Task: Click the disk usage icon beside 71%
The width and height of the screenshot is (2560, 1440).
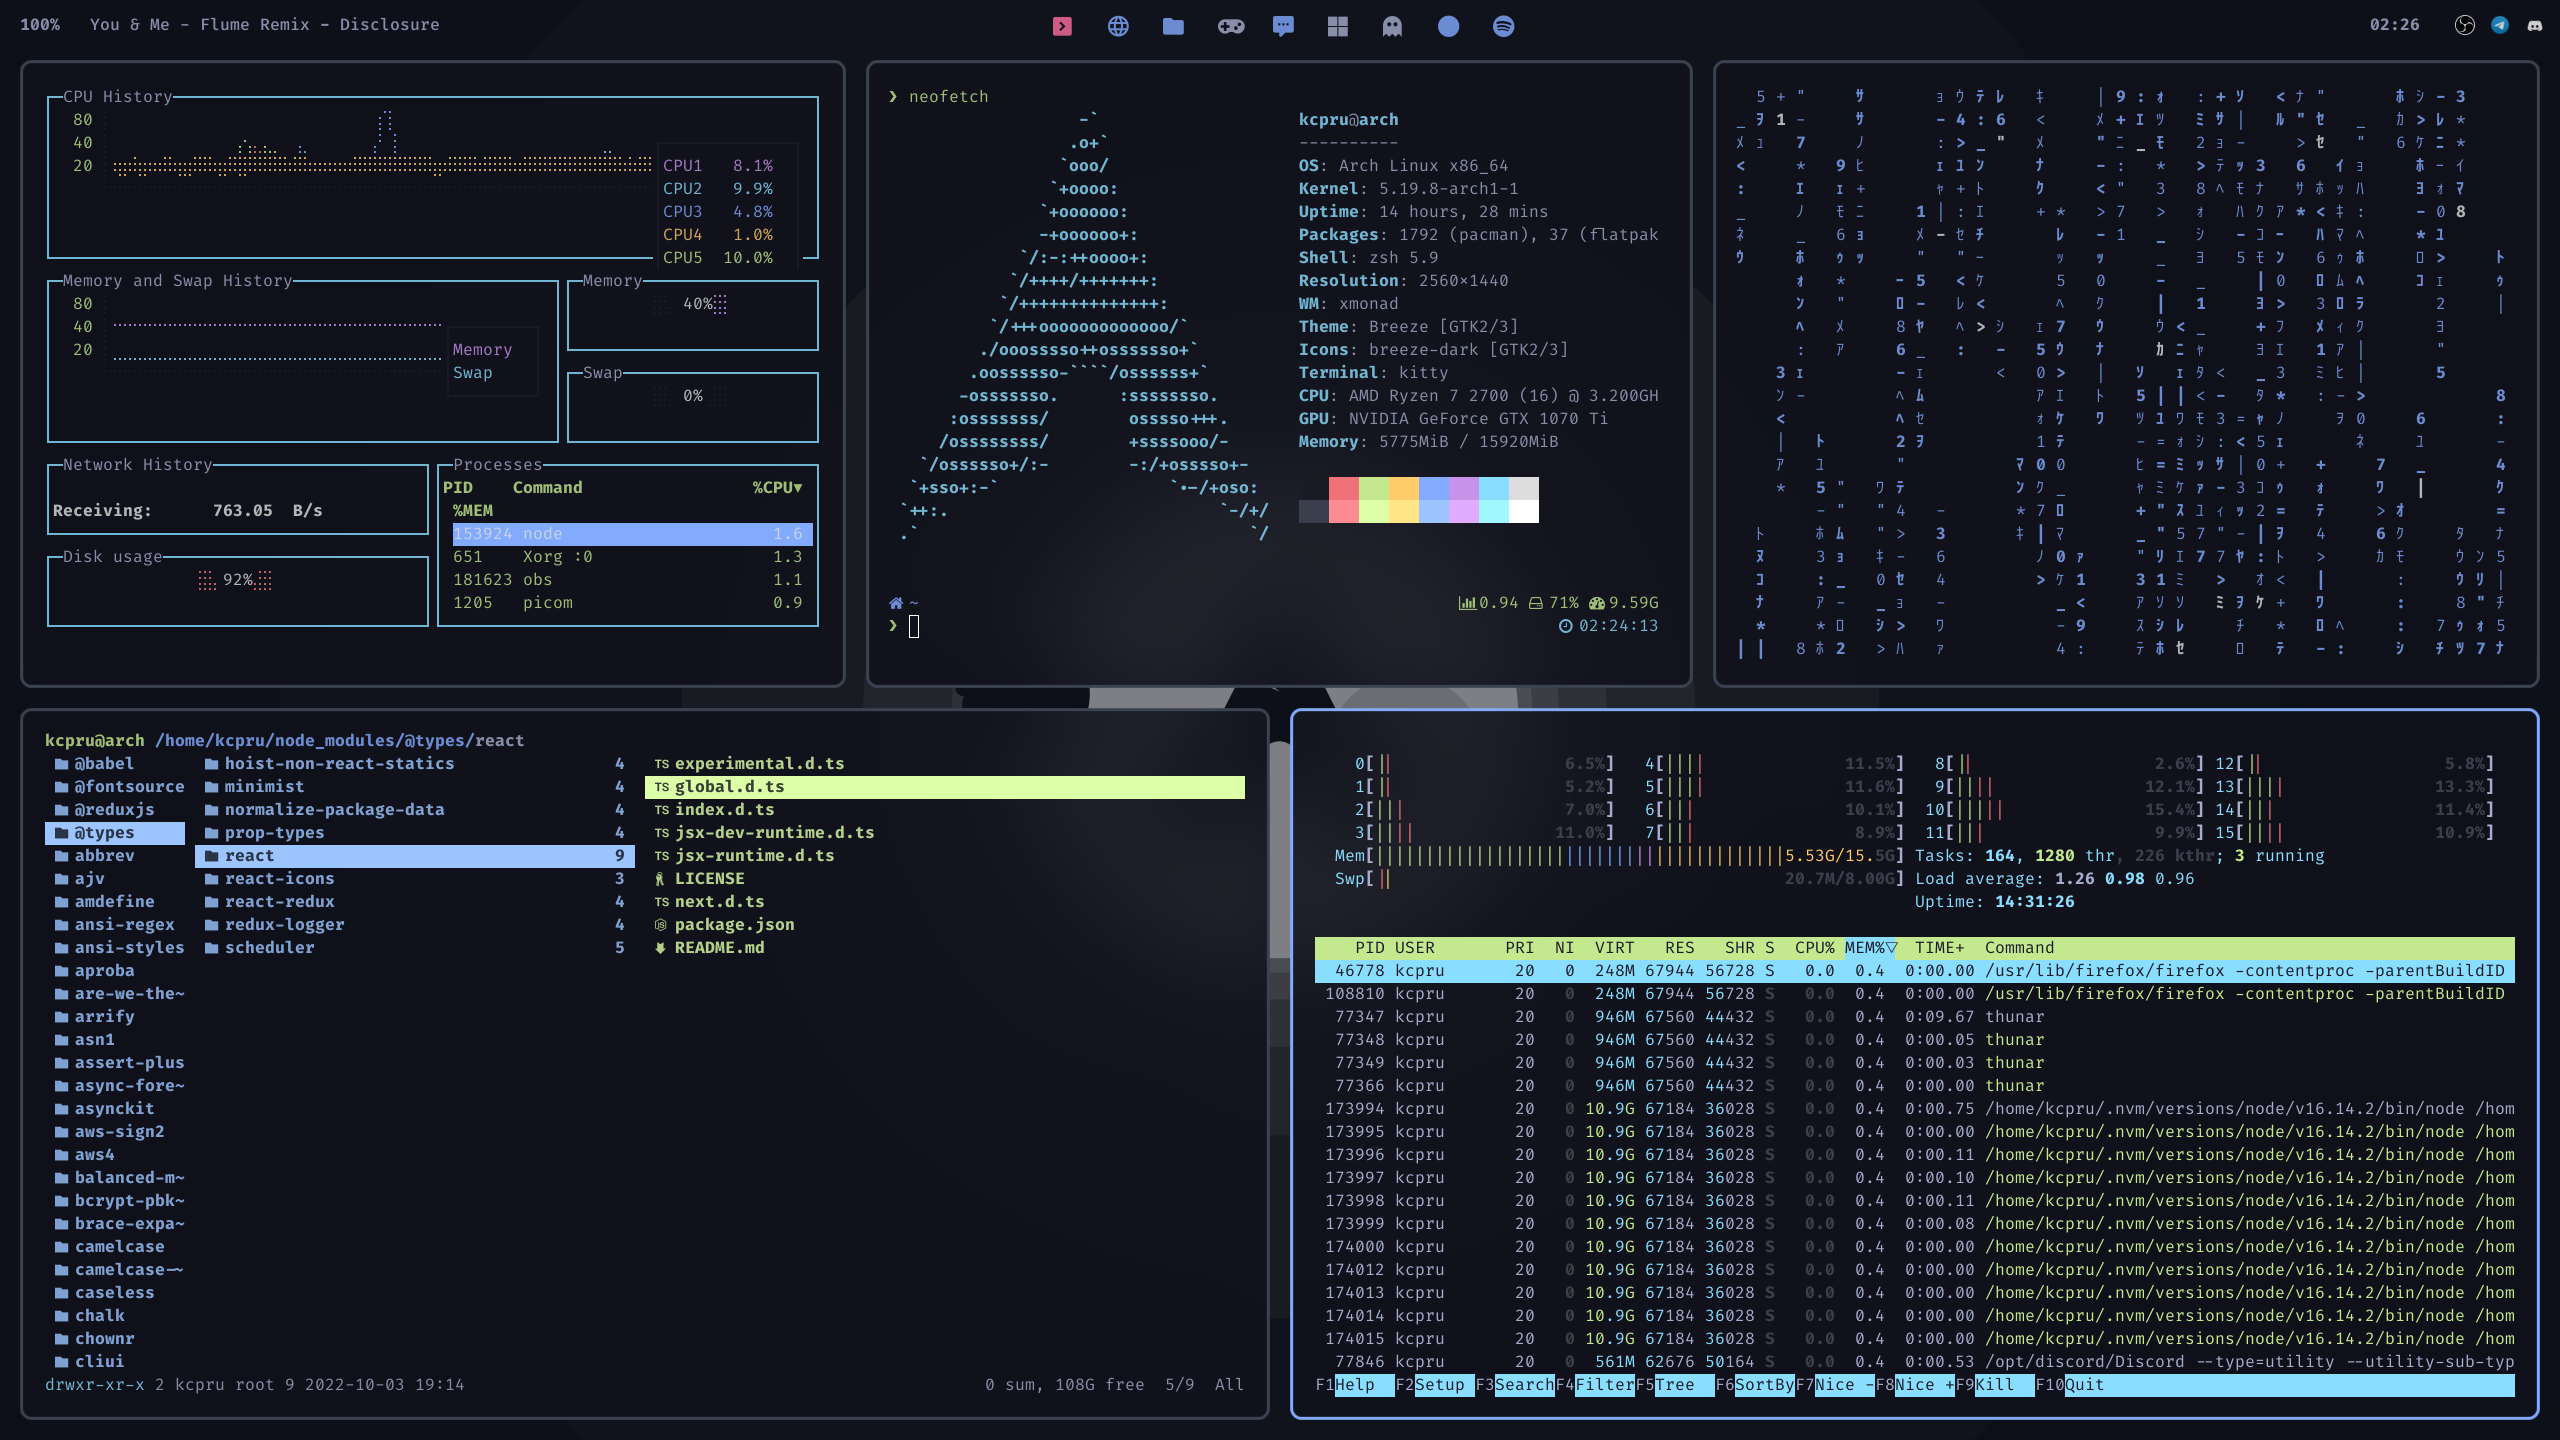Action: (1535, 603)
